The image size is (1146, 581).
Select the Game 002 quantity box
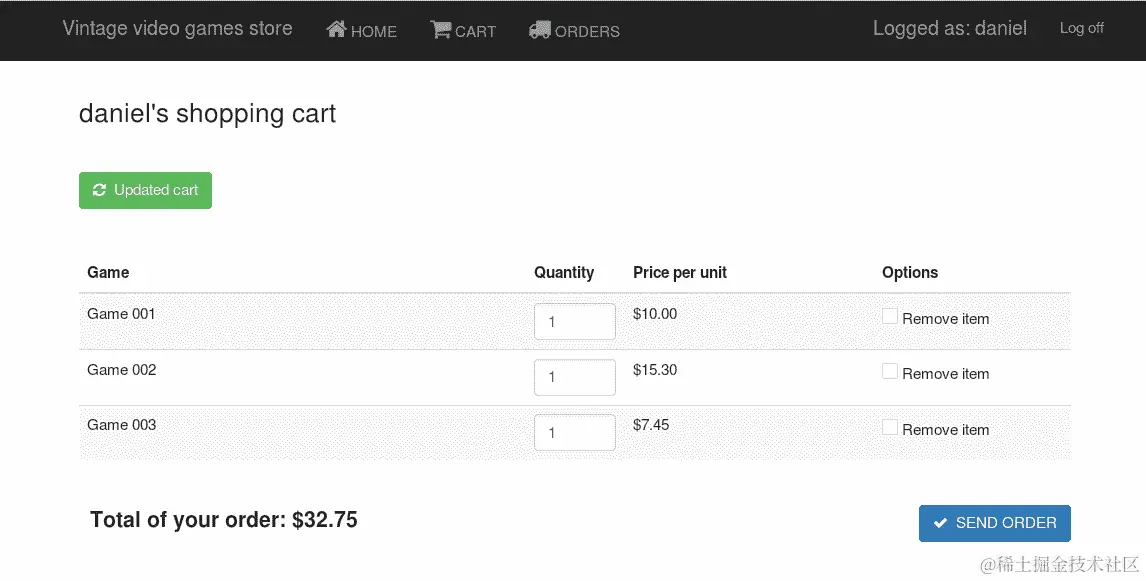click(574, 377)
